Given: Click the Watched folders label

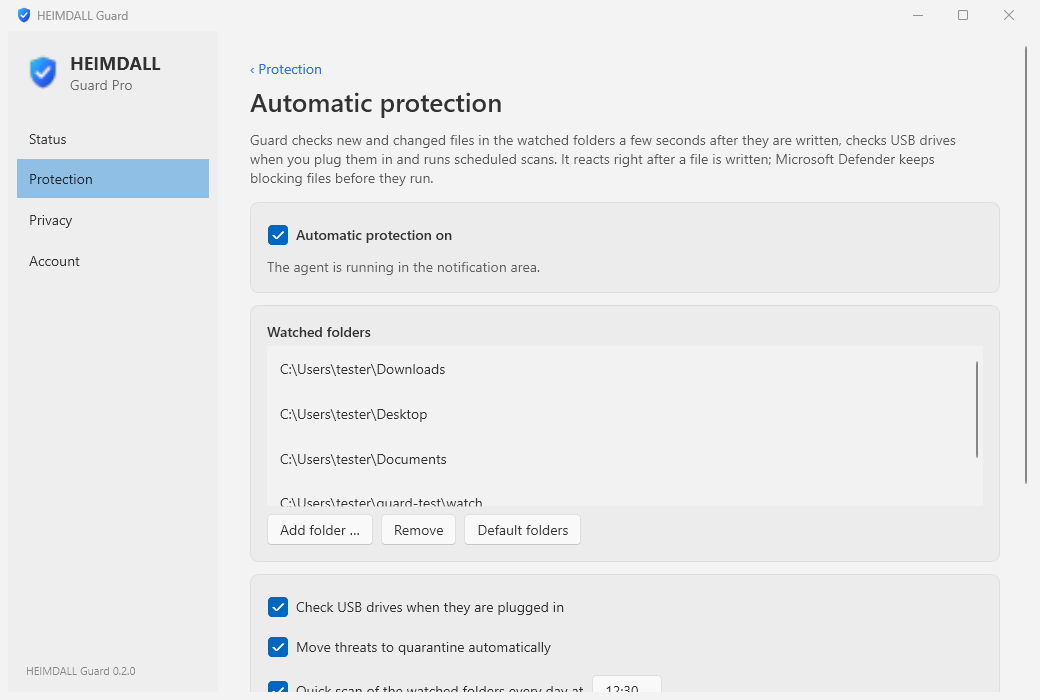Looking at the screenshot, I should (x=319, y=332).
